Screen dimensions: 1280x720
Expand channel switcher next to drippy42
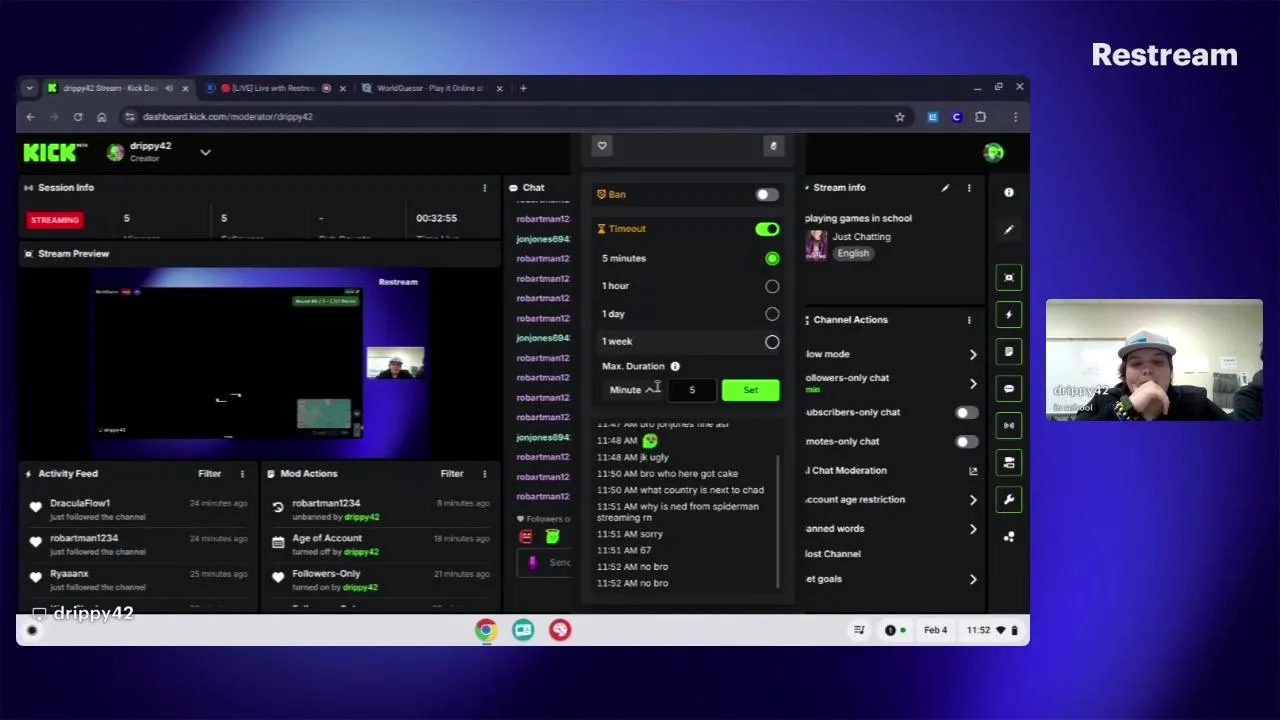(205, 153)
